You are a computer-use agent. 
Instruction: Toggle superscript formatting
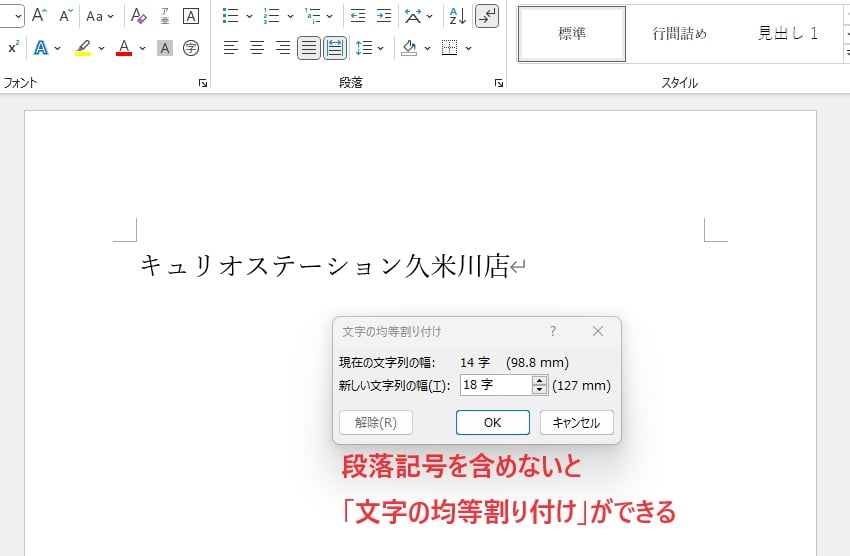tap(14, 48)
